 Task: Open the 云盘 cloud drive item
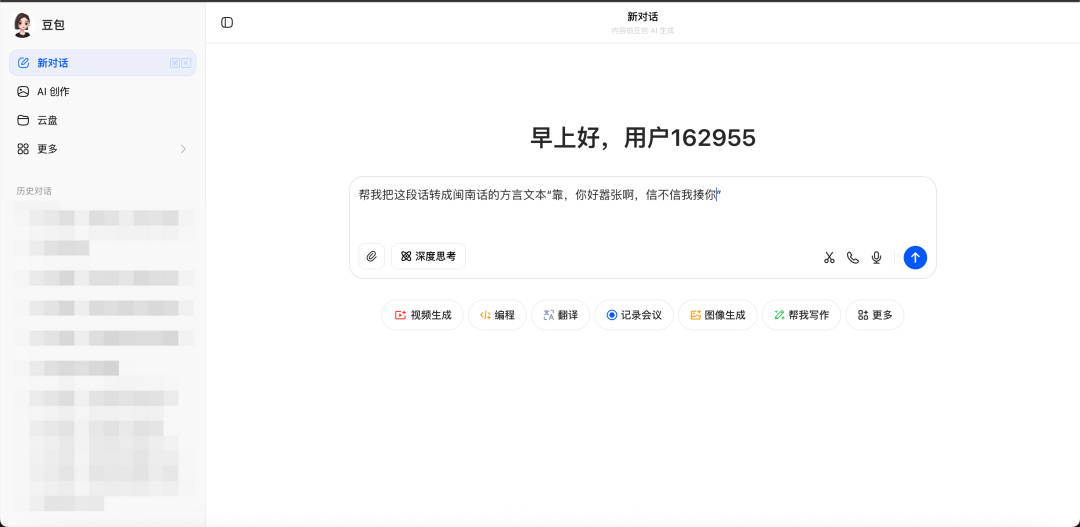pyautogui.click(x=103, y=120)
